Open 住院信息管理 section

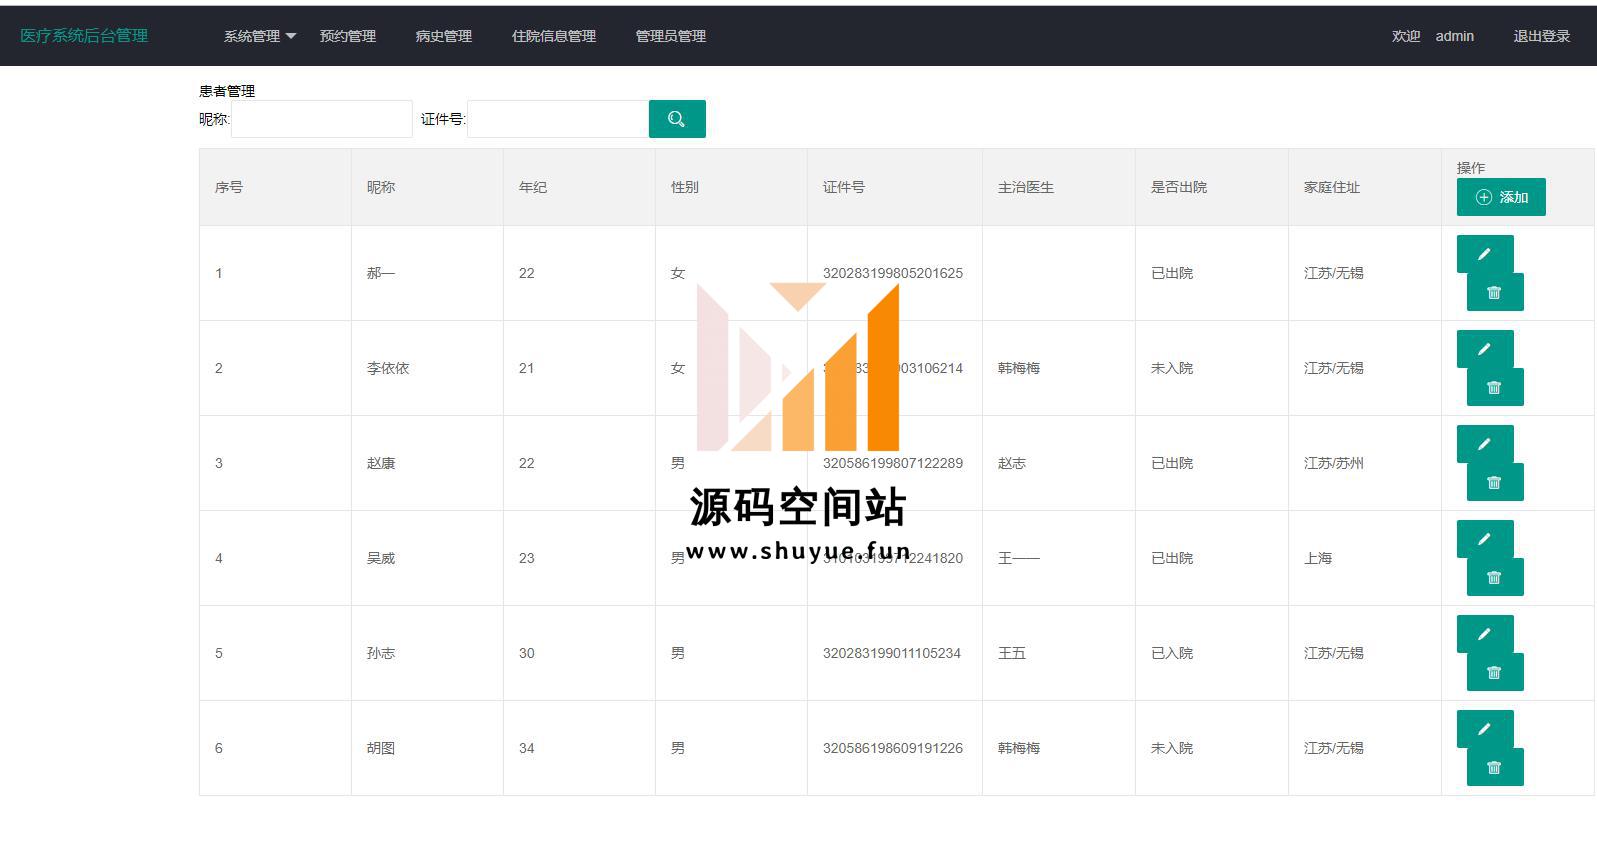click(553, 36)
